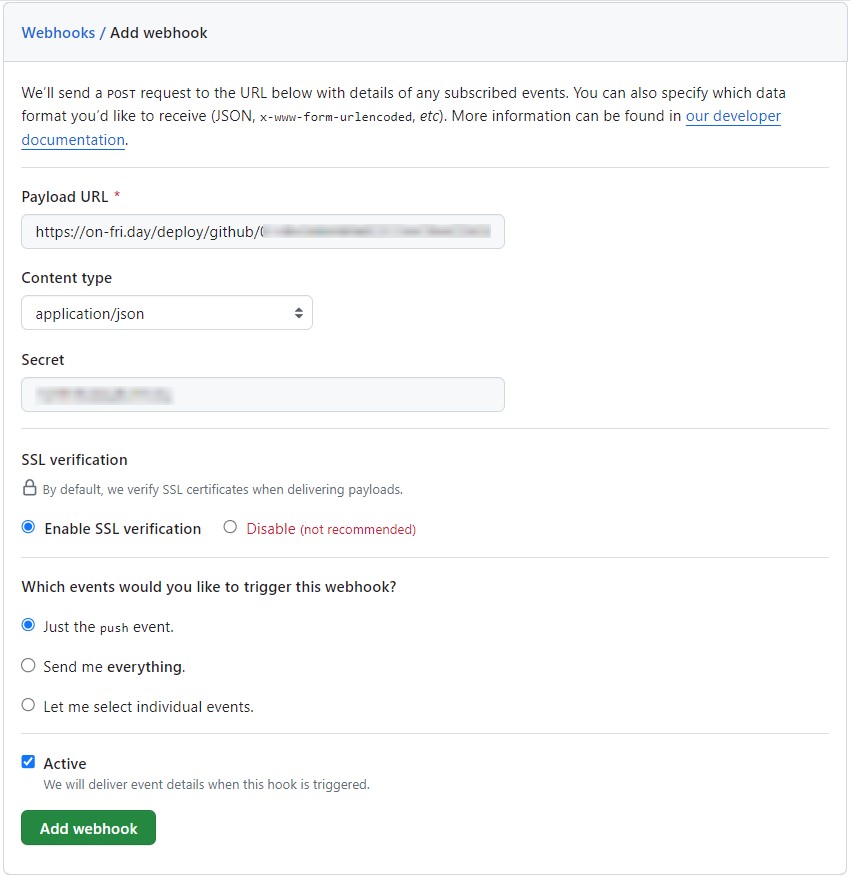Pick 'Let me select individual events' option
Screen dimensions: 850x877
pyautogui.click(x=28, y=705)
